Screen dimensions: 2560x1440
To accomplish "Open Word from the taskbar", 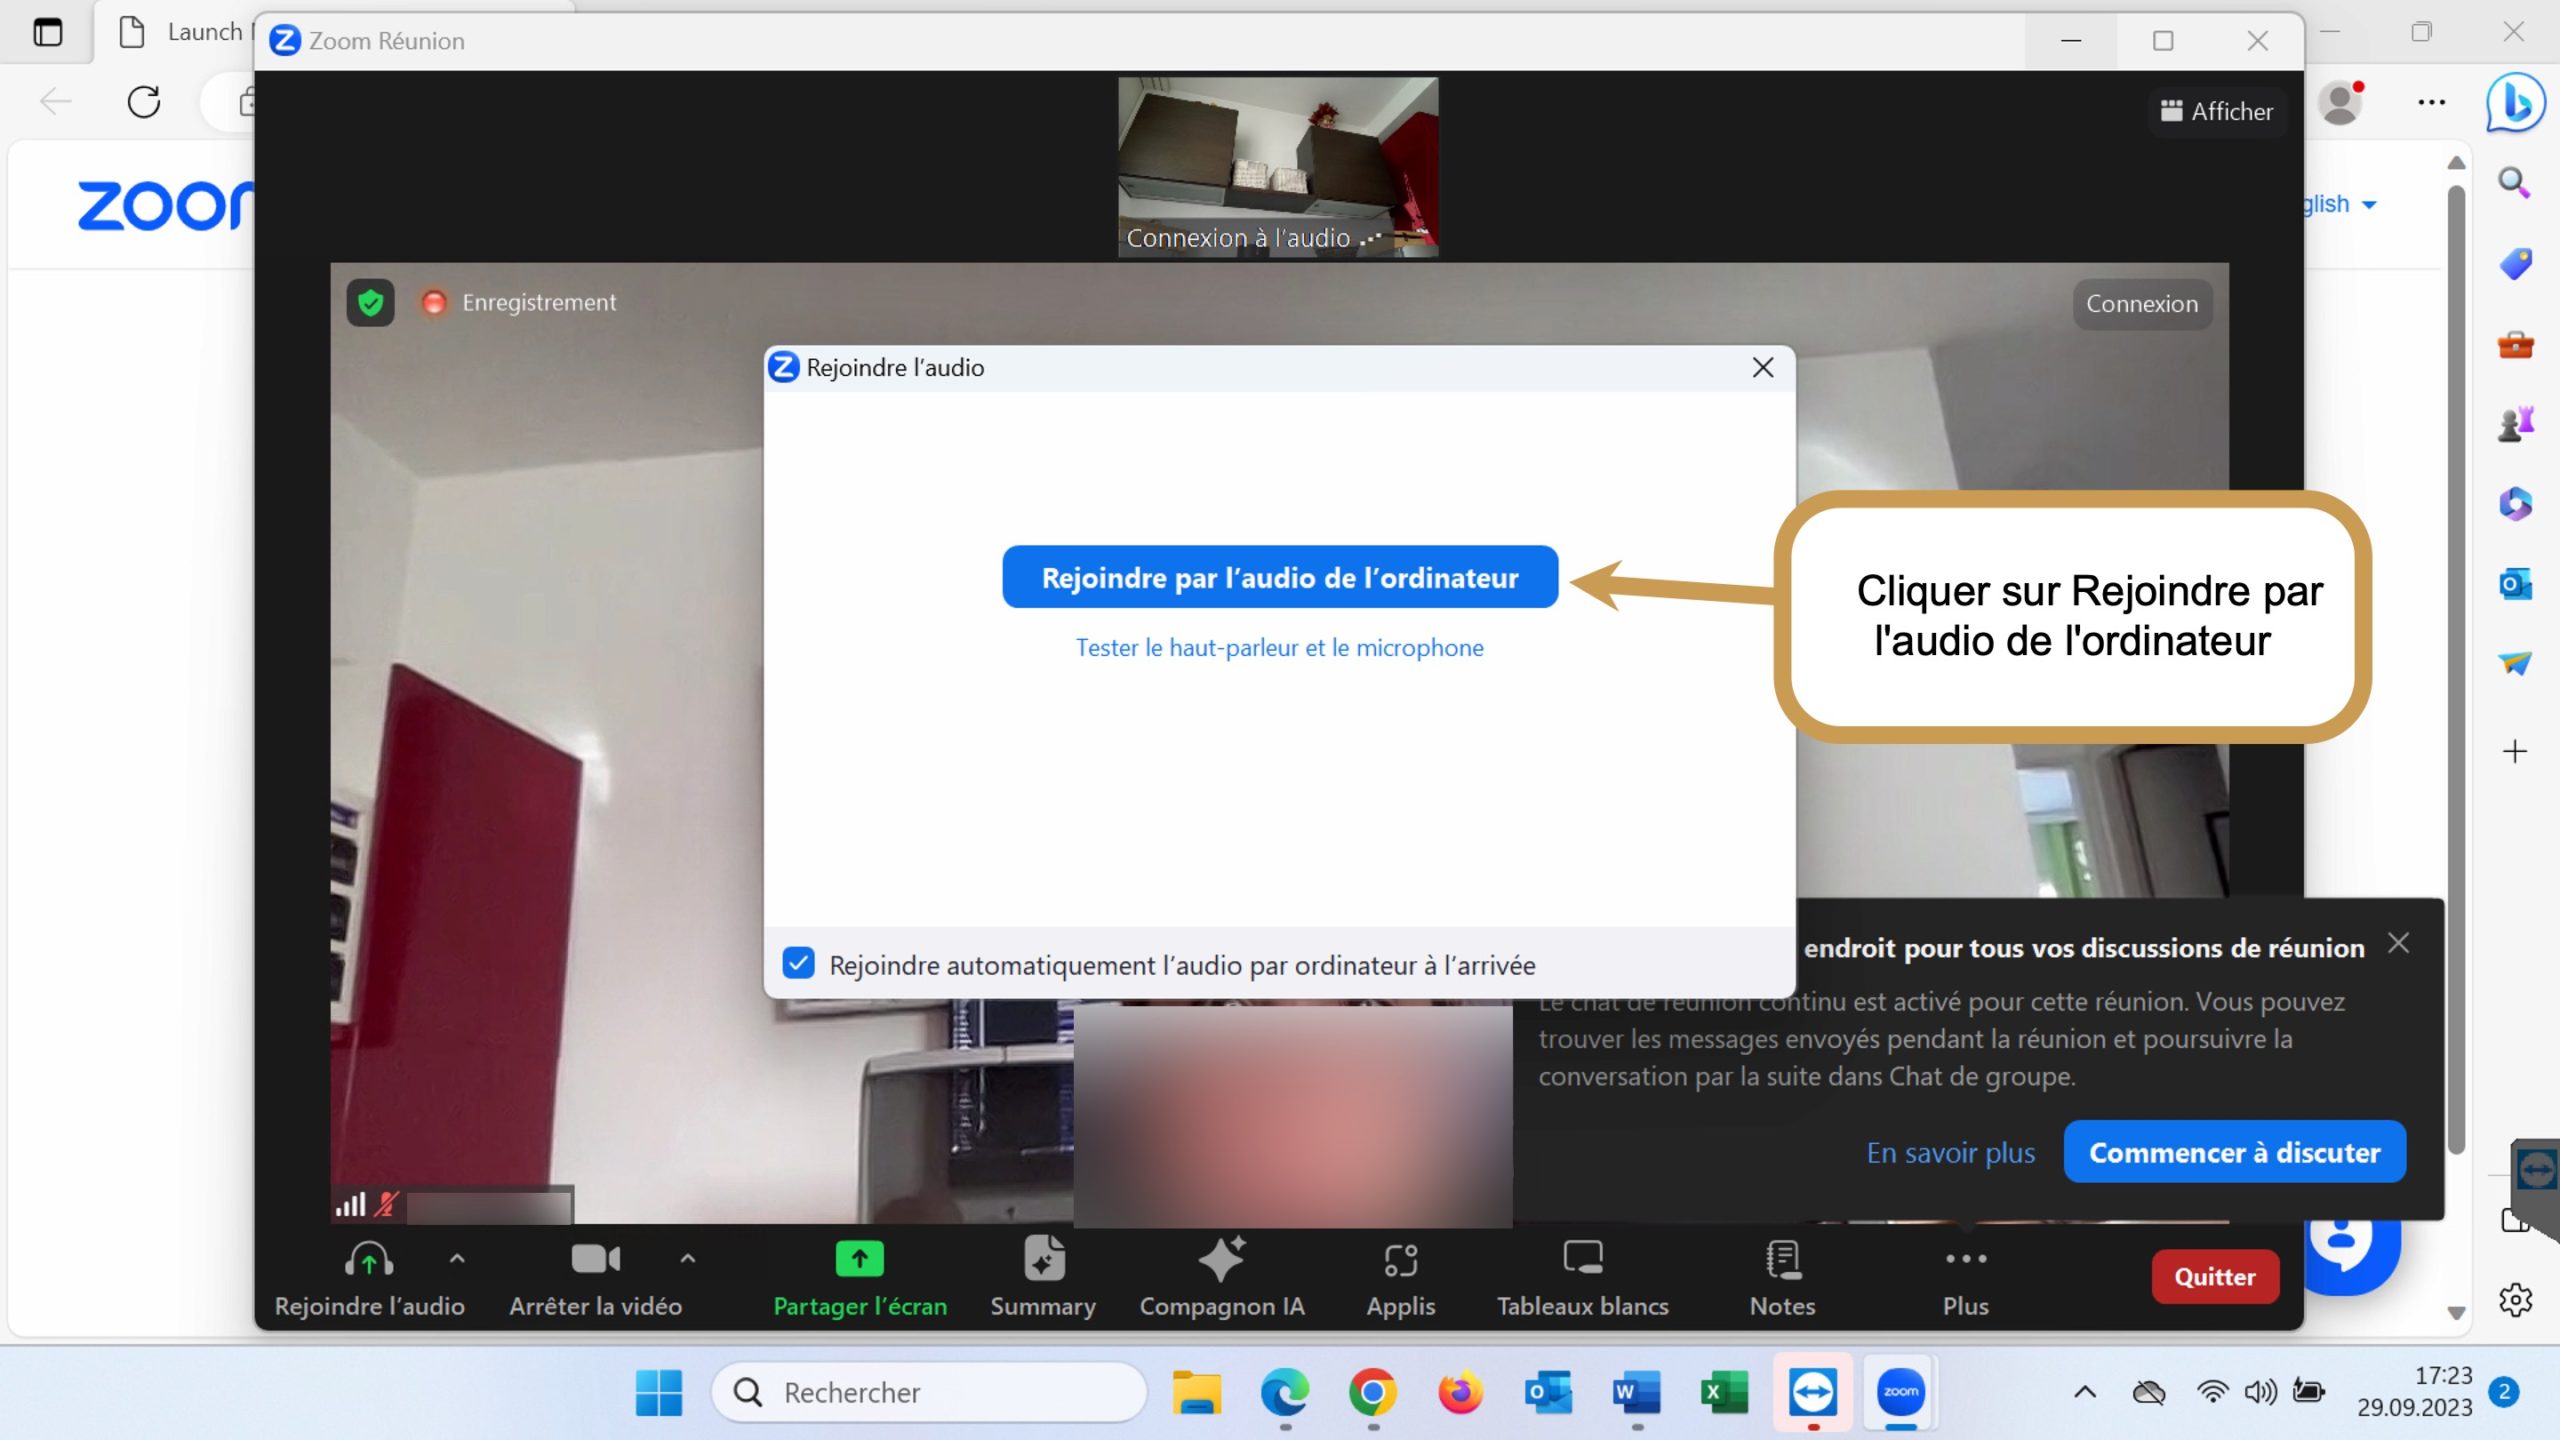I will click(x=1636, y=1392).
